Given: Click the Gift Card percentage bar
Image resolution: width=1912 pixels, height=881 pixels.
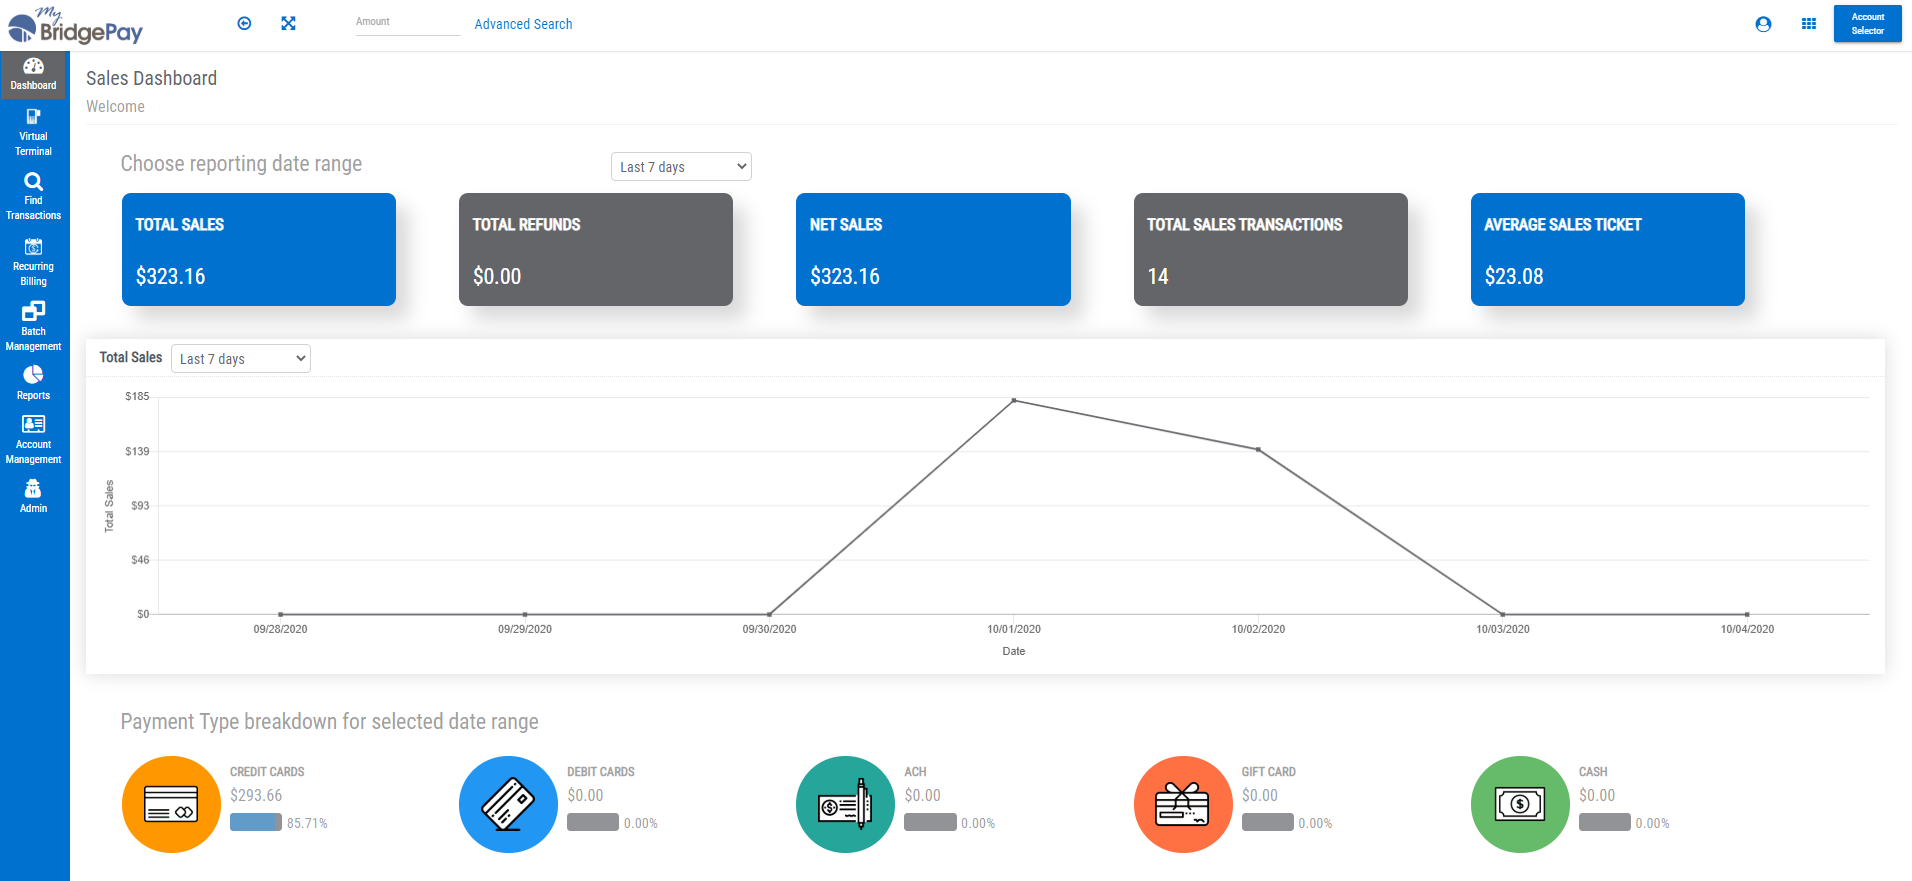Looking at the screenshot, I should [1268, 822].
